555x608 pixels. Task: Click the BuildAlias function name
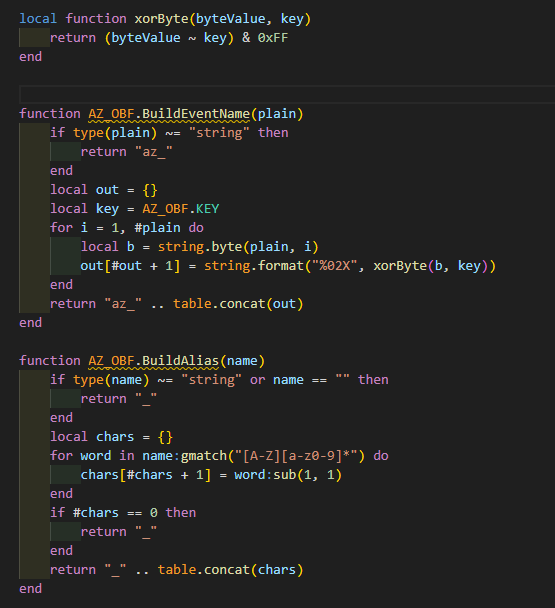[180, 361]
